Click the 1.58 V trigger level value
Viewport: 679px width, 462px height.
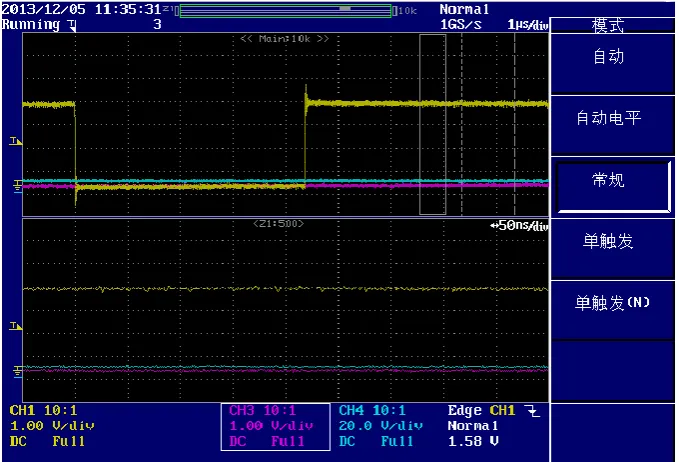pos(473,441)
